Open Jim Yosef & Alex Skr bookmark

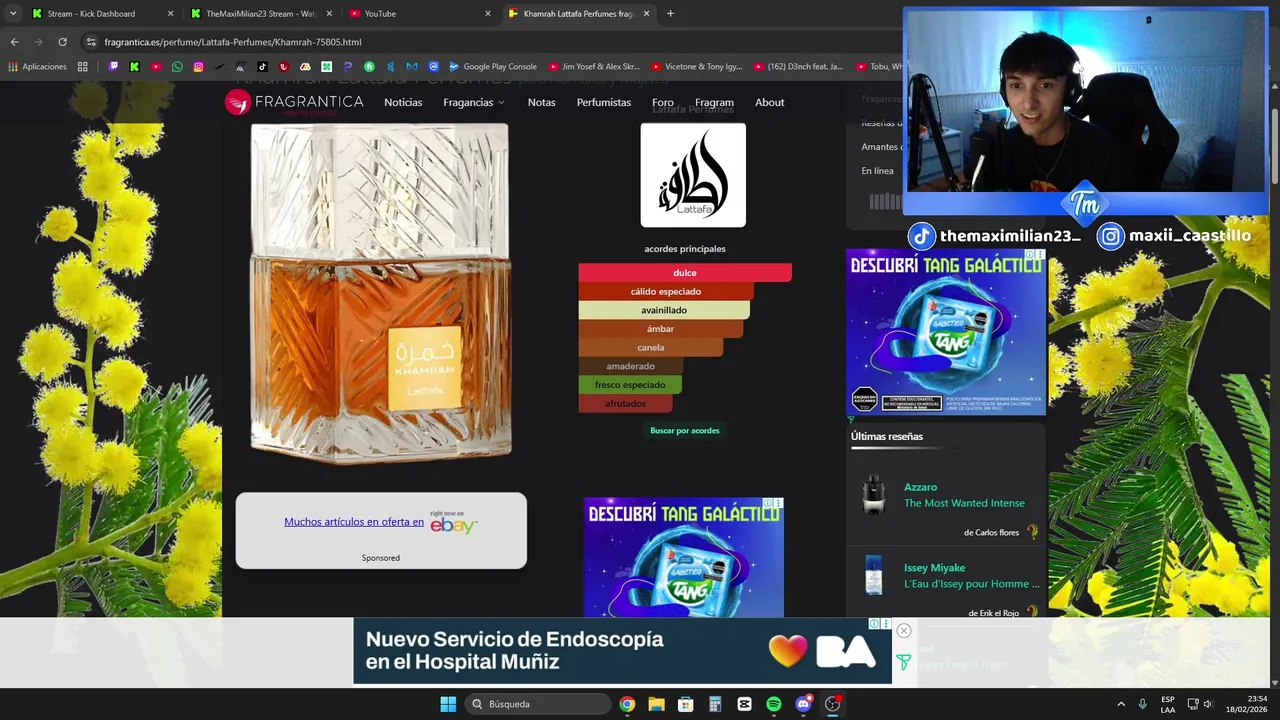point(593,67)
